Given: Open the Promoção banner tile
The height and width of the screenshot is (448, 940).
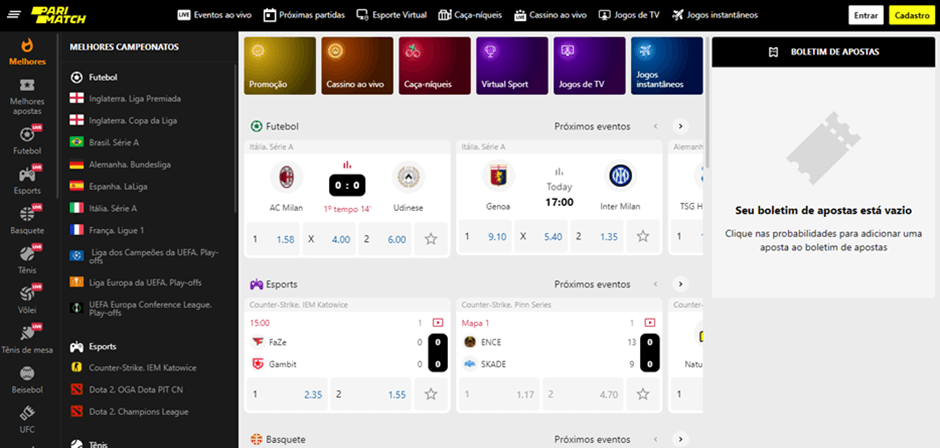Looking at the screenshot, I should 279,66.
